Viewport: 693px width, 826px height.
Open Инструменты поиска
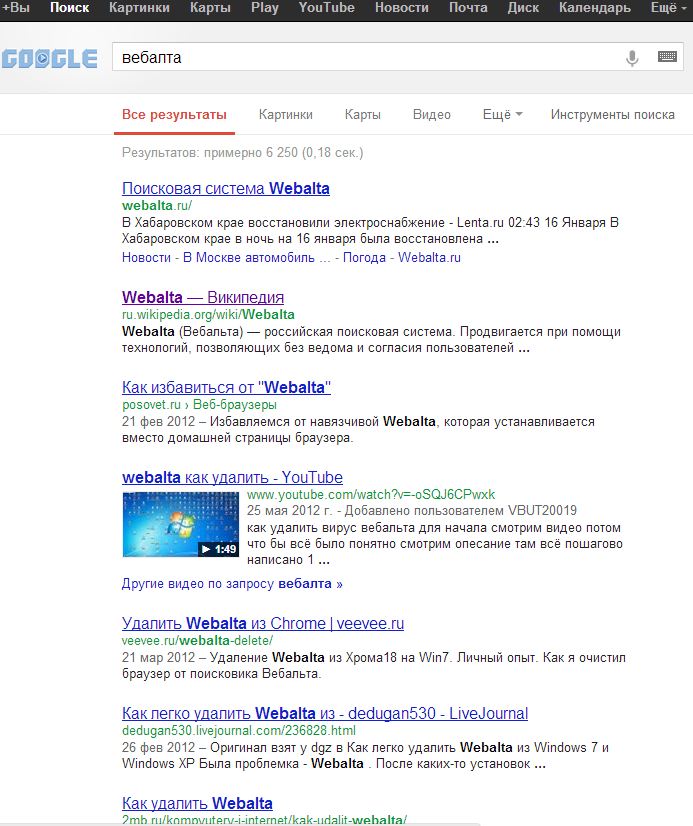point(612,115)
